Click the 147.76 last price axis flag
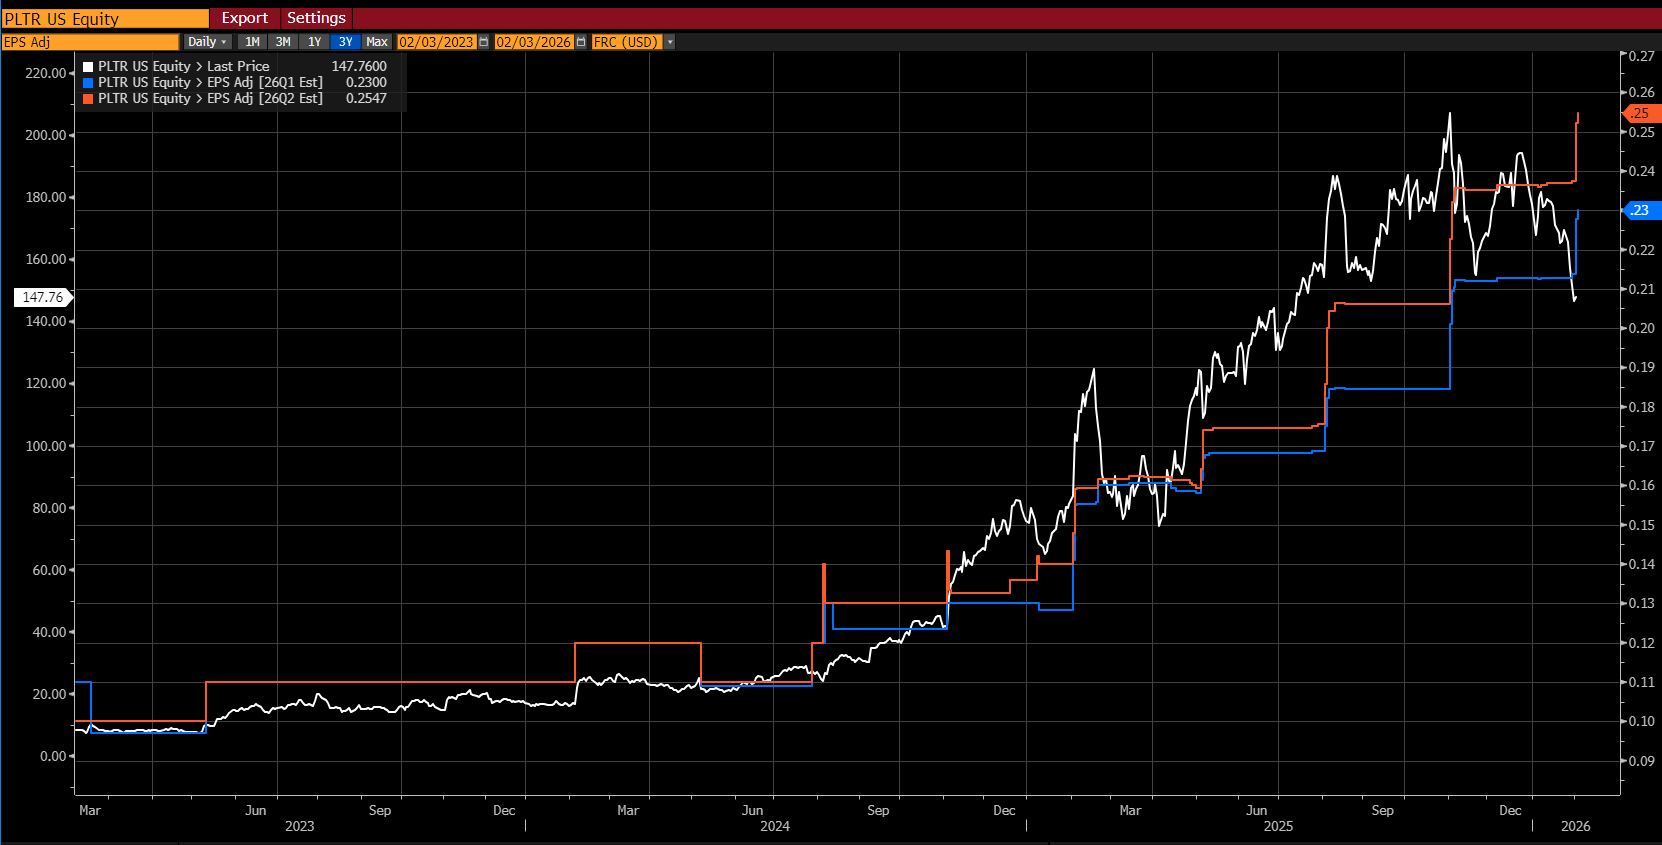This screenshot has height=845, width=1662. 42,297
